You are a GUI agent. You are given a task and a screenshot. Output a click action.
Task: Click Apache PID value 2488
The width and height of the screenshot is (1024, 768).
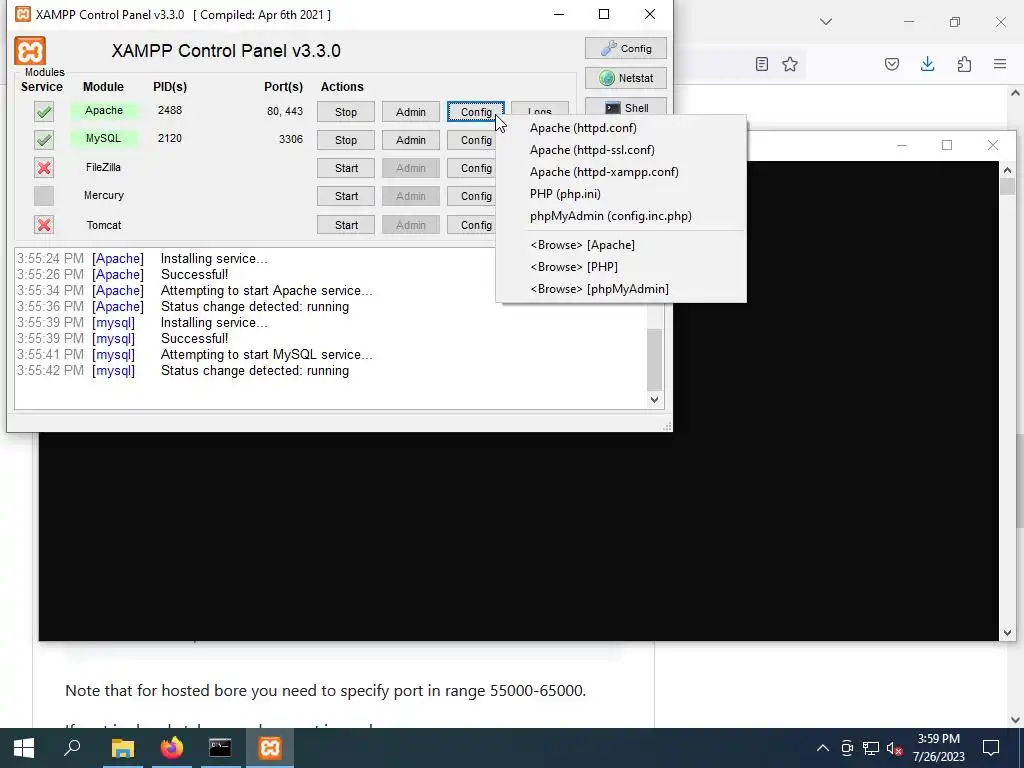point(170,110)
